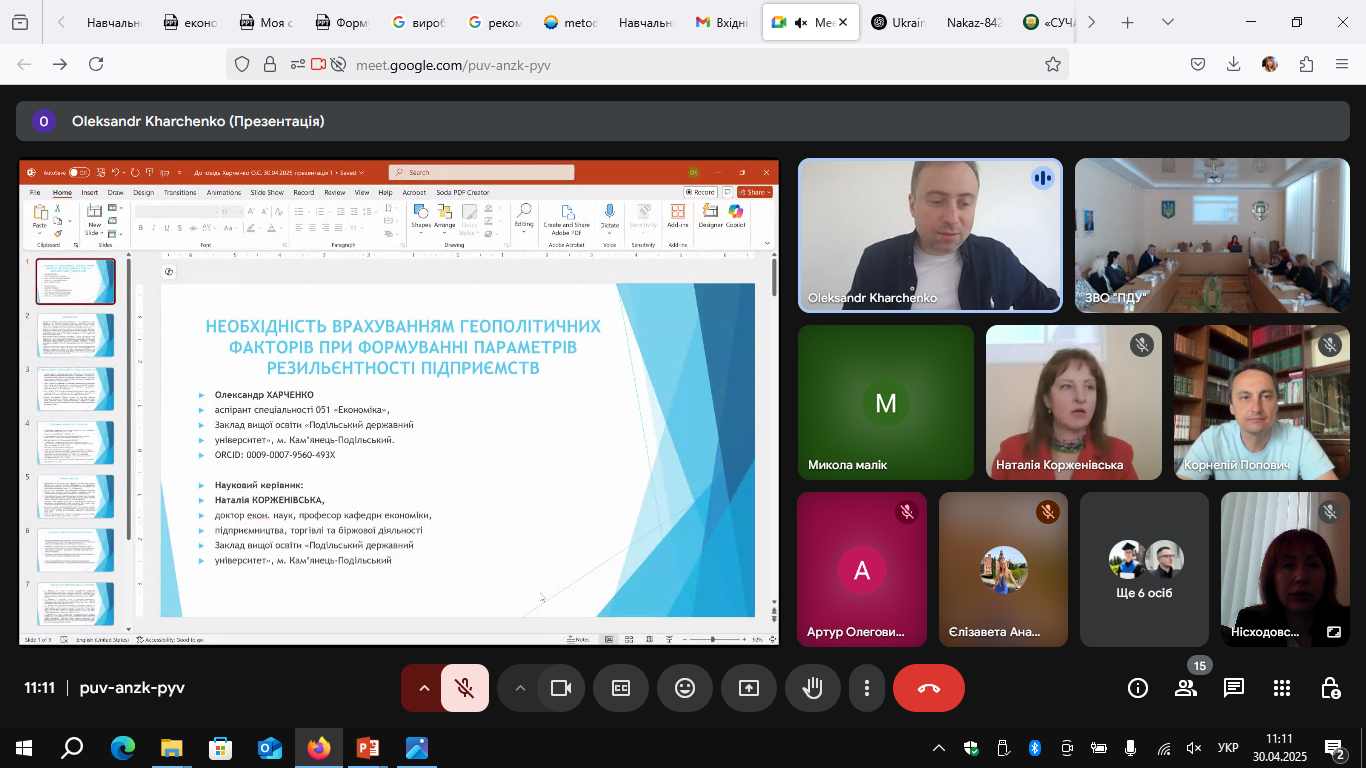
Task: Expand video settings arrow beside camera
Action: (519, 688)
